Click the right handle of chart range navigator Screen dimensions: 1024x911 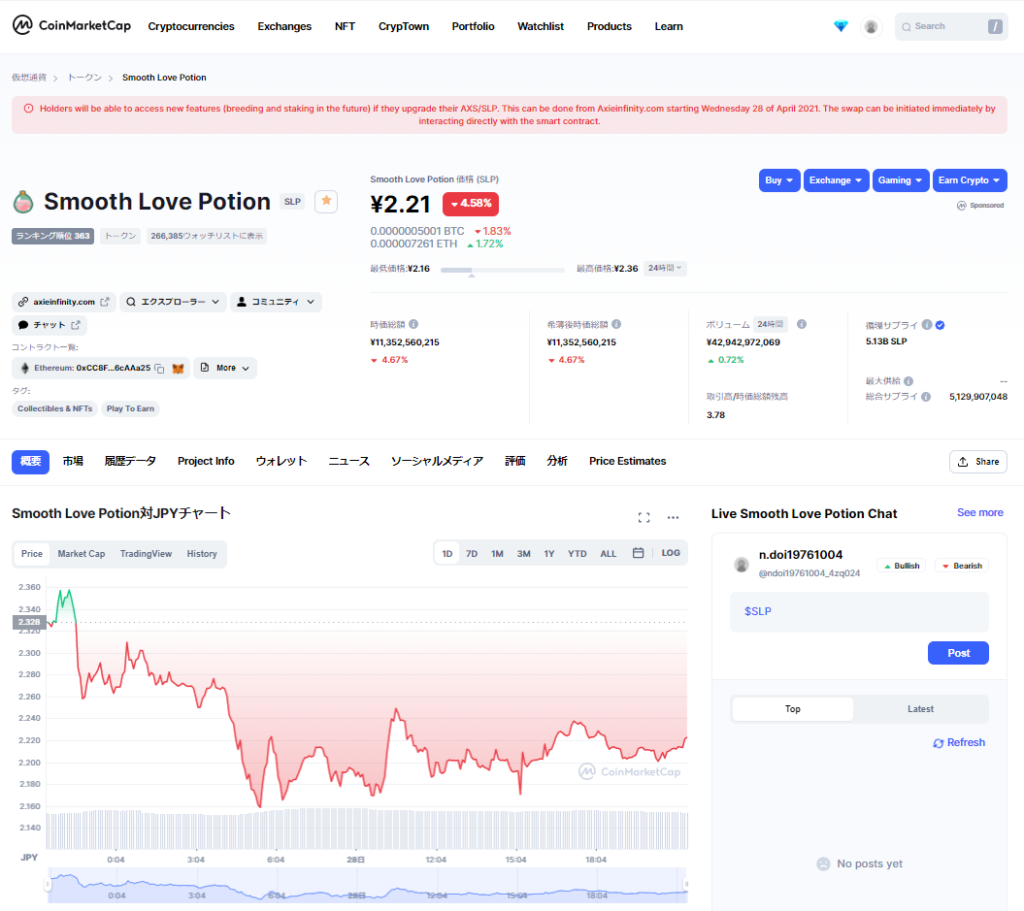point(686,885)
